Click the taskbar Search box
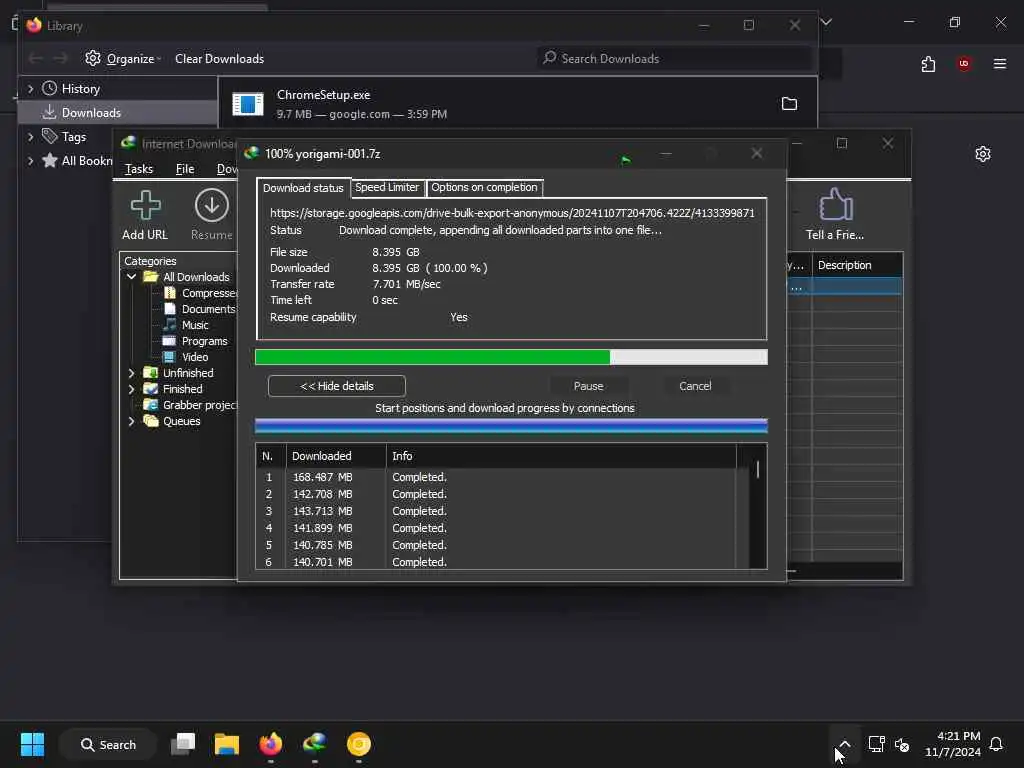This screenshot has height=768, width=1024. pos(108,744)
